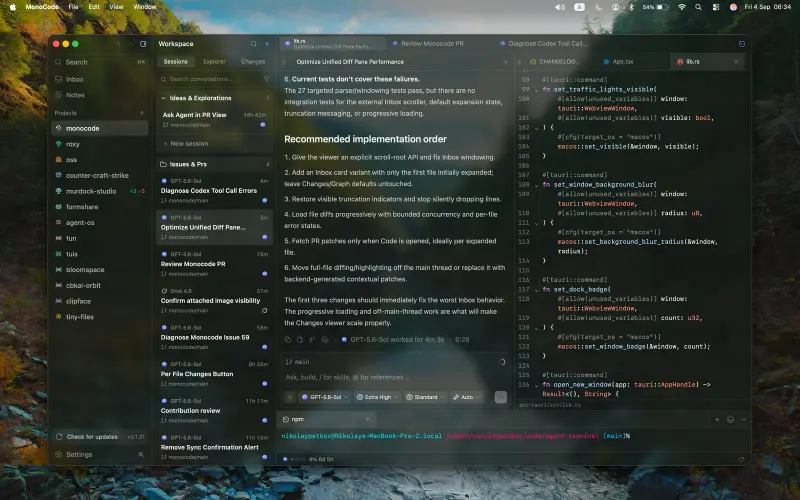Open the Confirm attached image visibility session
The width and height of the screenshot is (800, 500).
pos(214,301)
